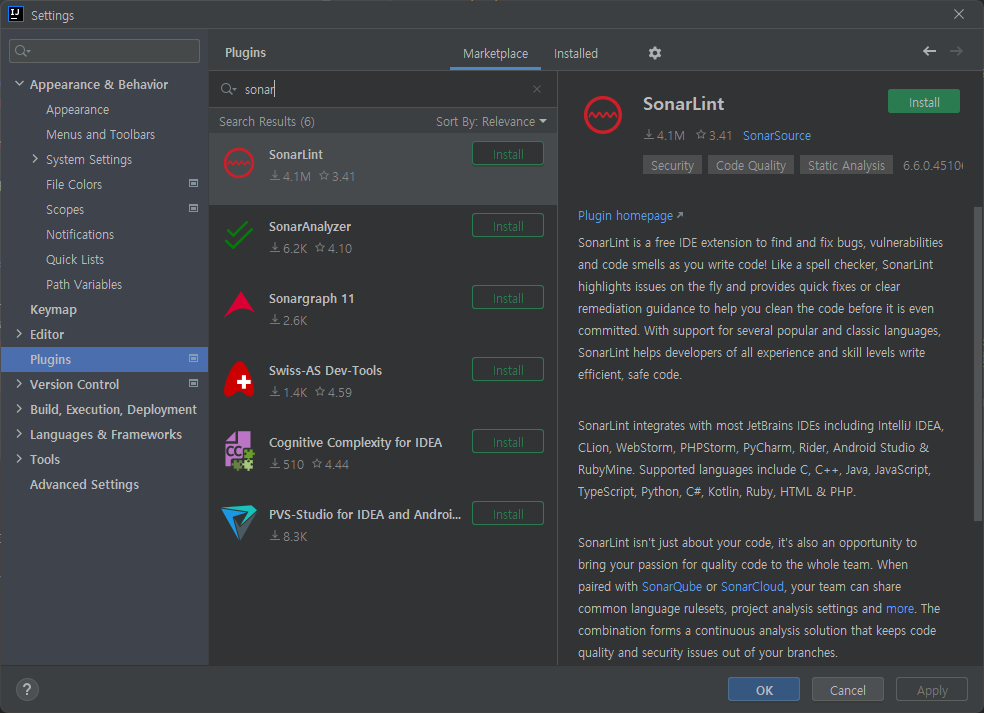Click the plugin search magnifier icon
Image resolution: width=984 pixels, height=713 pixels.
(228, 89)
